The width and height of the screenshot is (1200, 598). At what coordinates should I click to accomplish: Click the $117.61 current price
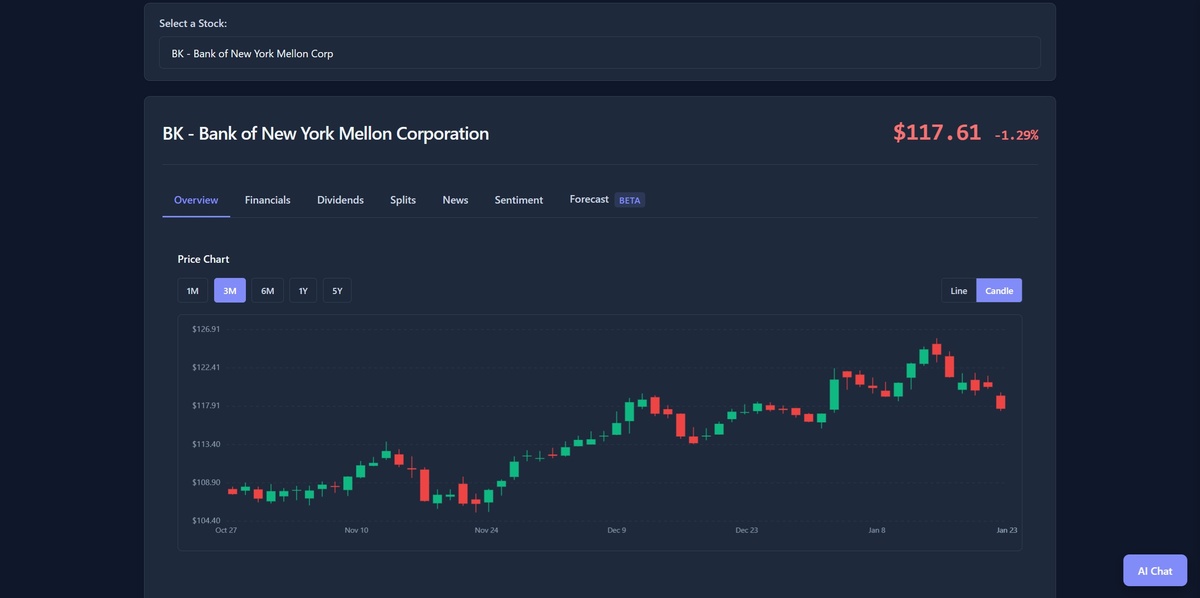tap(937, 132)
